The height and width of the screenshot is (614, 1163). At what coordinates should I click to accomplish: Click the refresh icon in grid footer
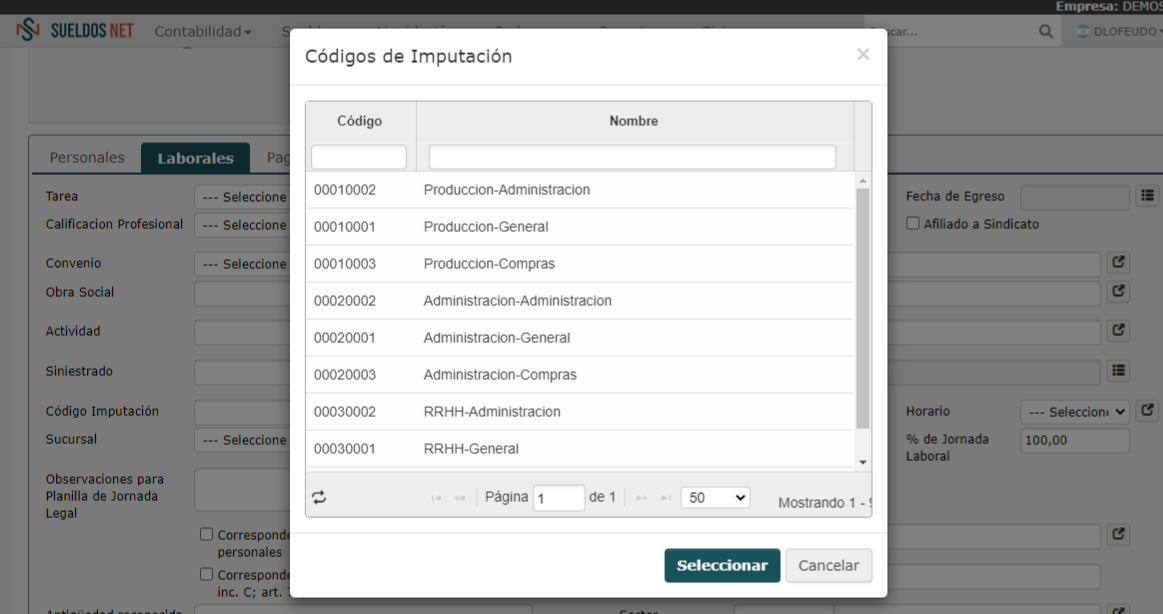point(319,498)
